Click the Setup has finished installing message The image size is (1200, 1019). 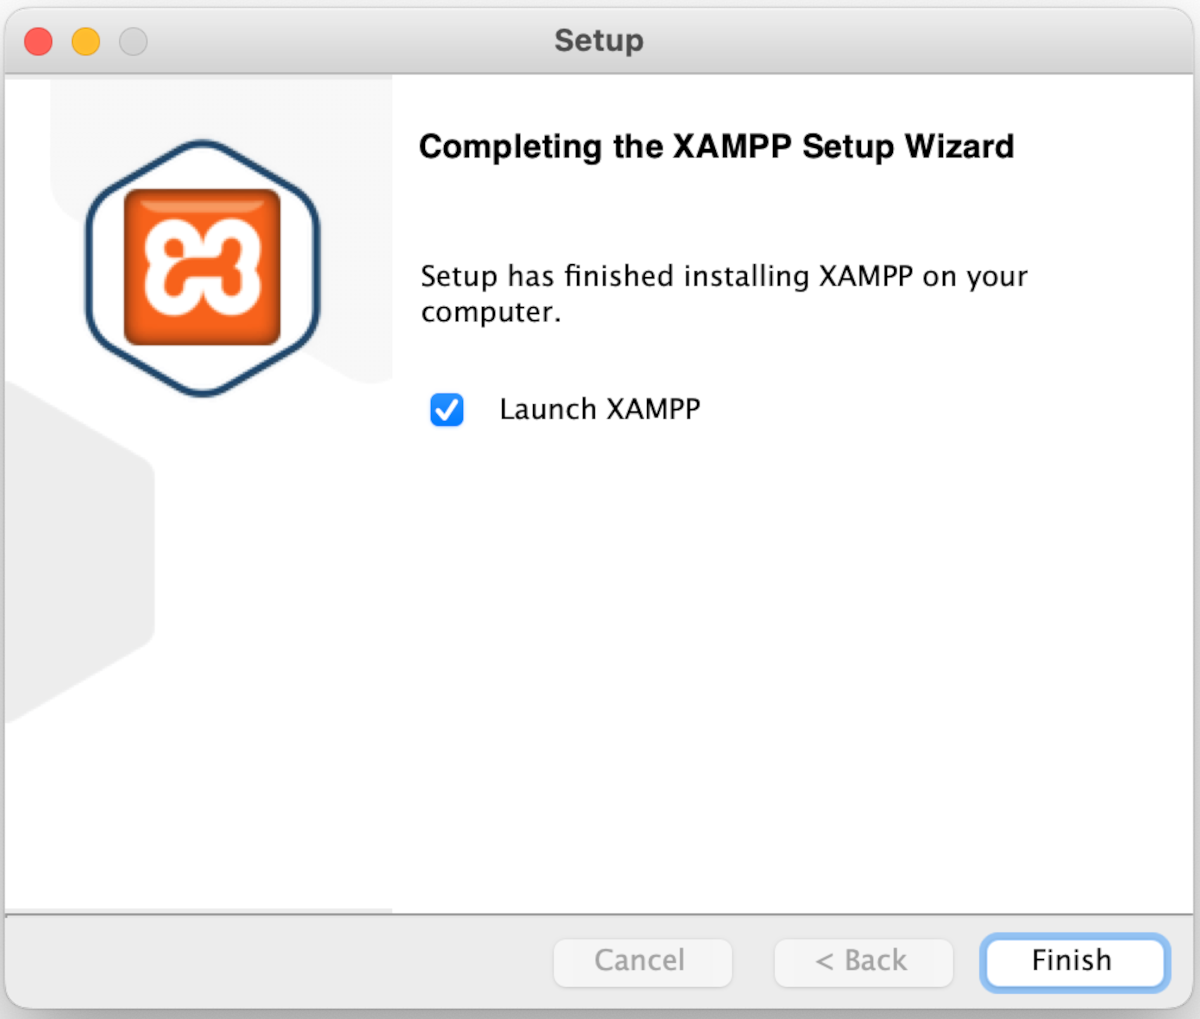pos(723,276)
